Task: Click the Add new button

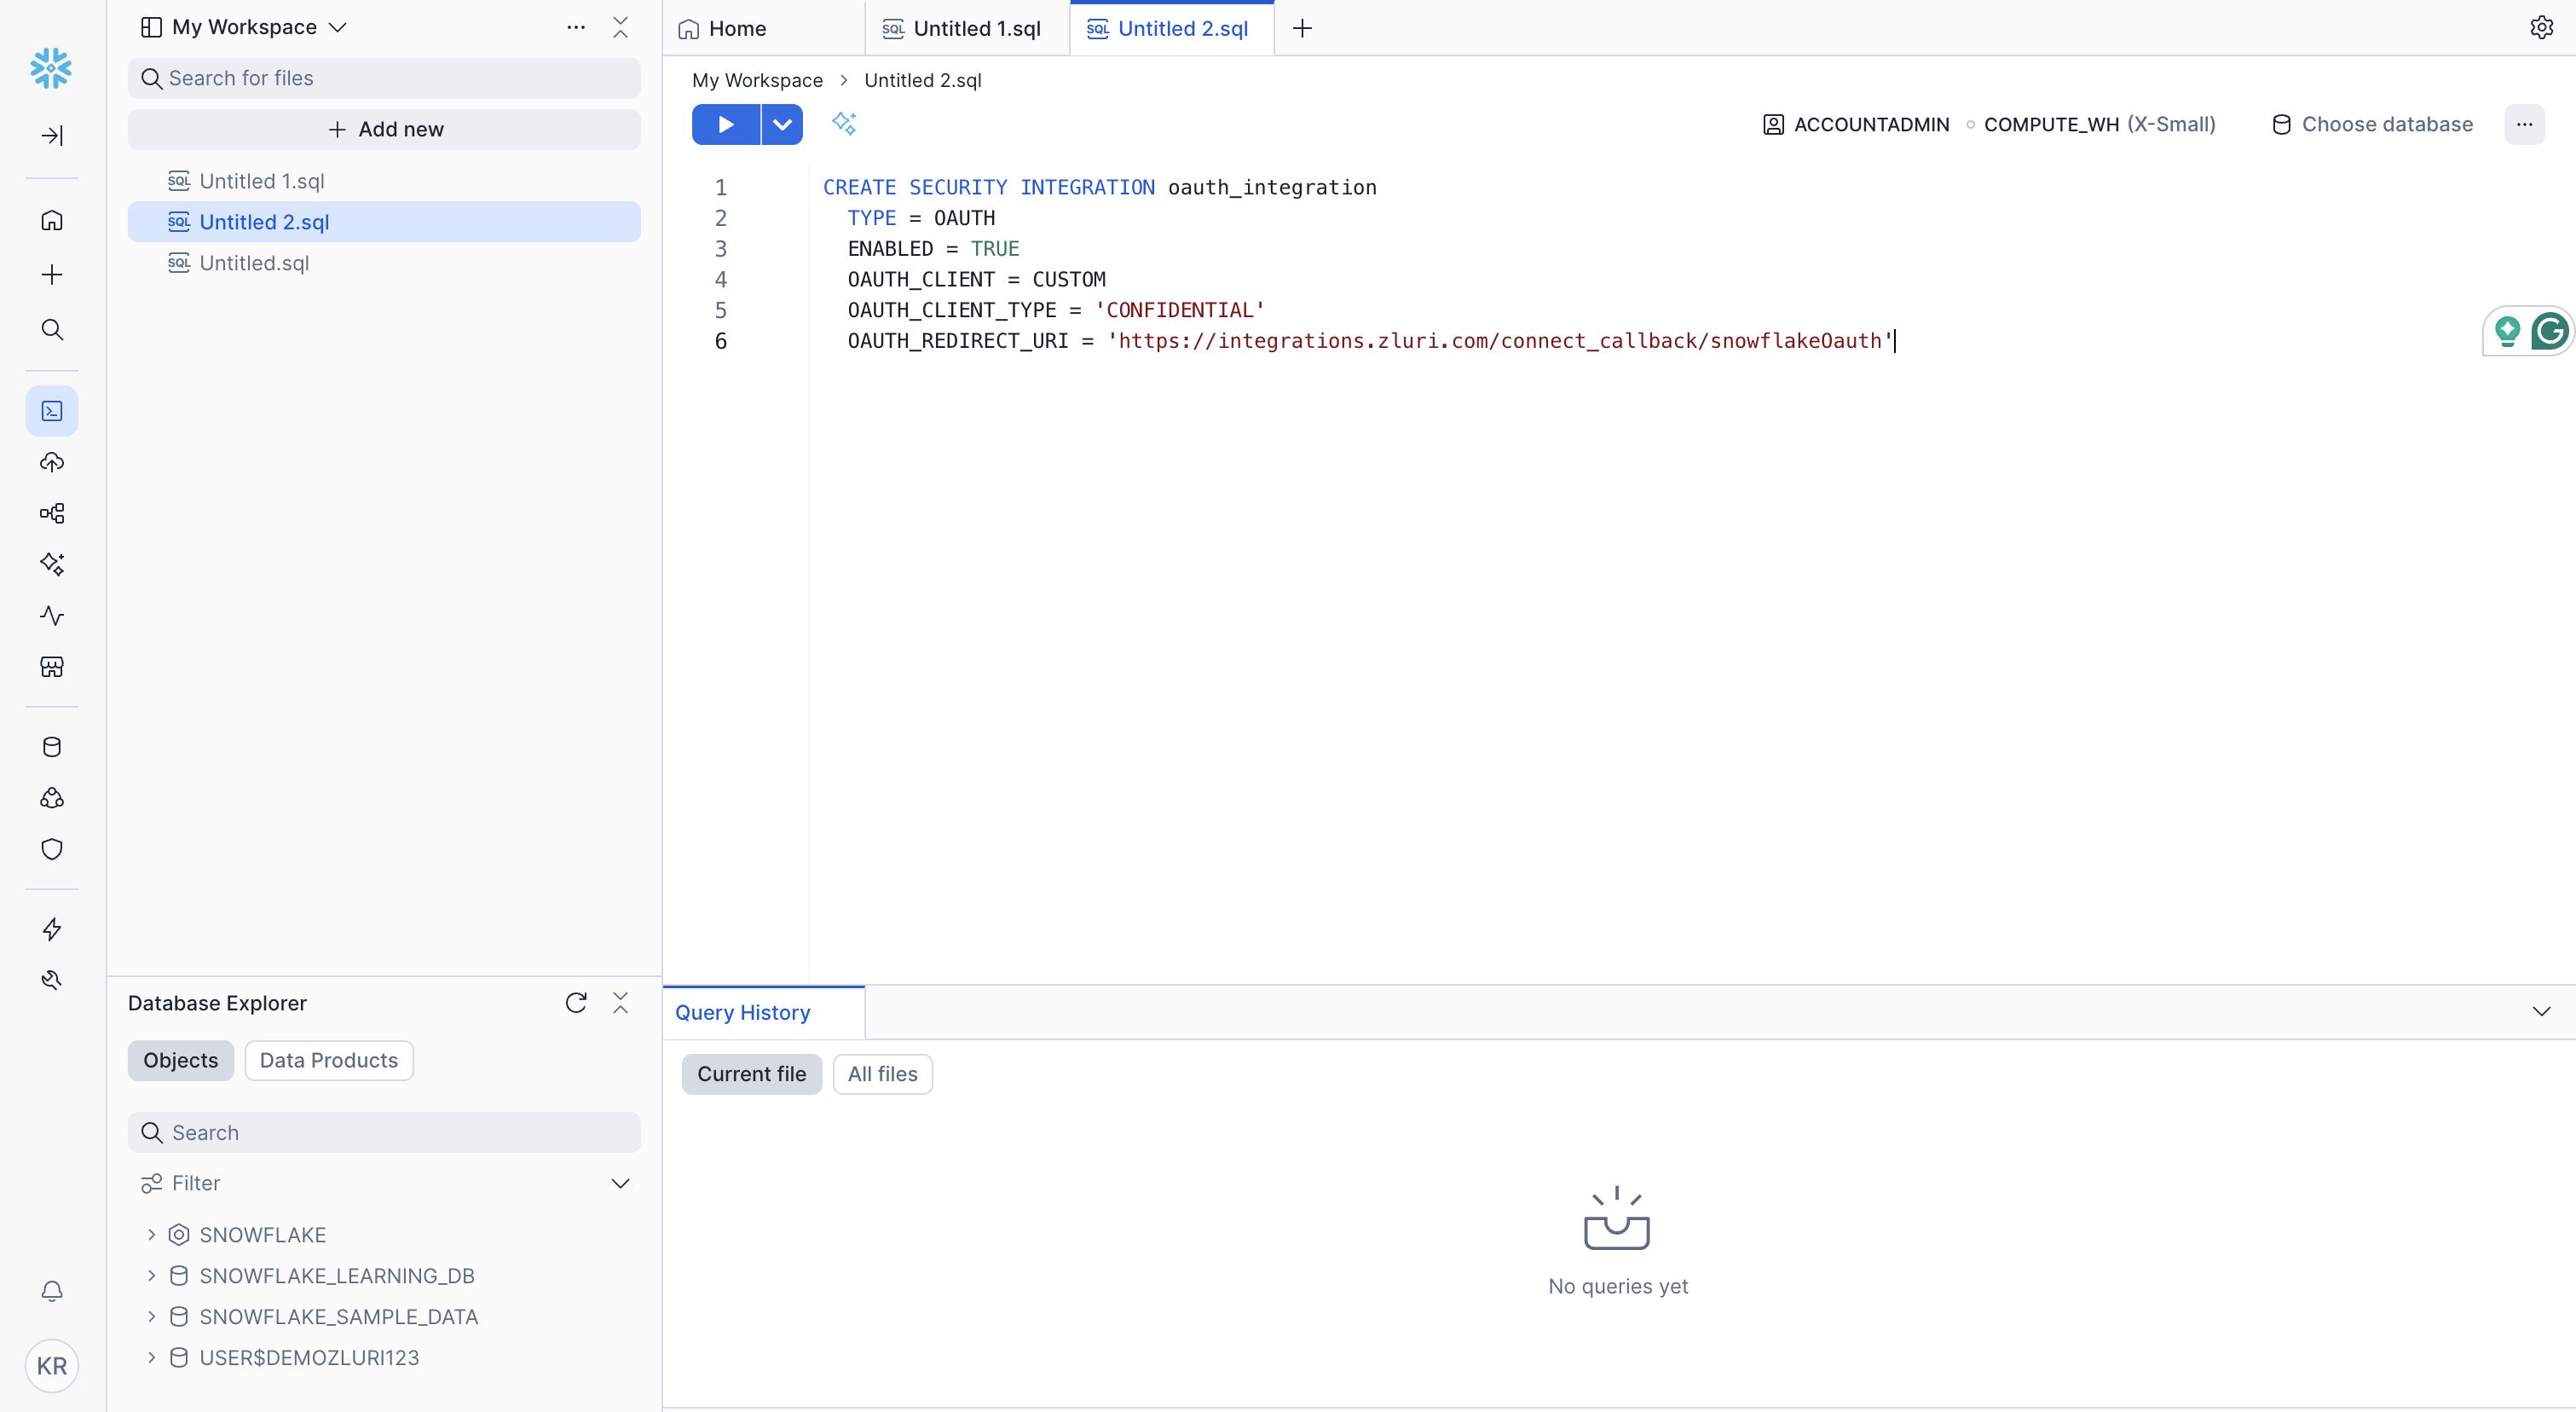Action: coord(384,129)
